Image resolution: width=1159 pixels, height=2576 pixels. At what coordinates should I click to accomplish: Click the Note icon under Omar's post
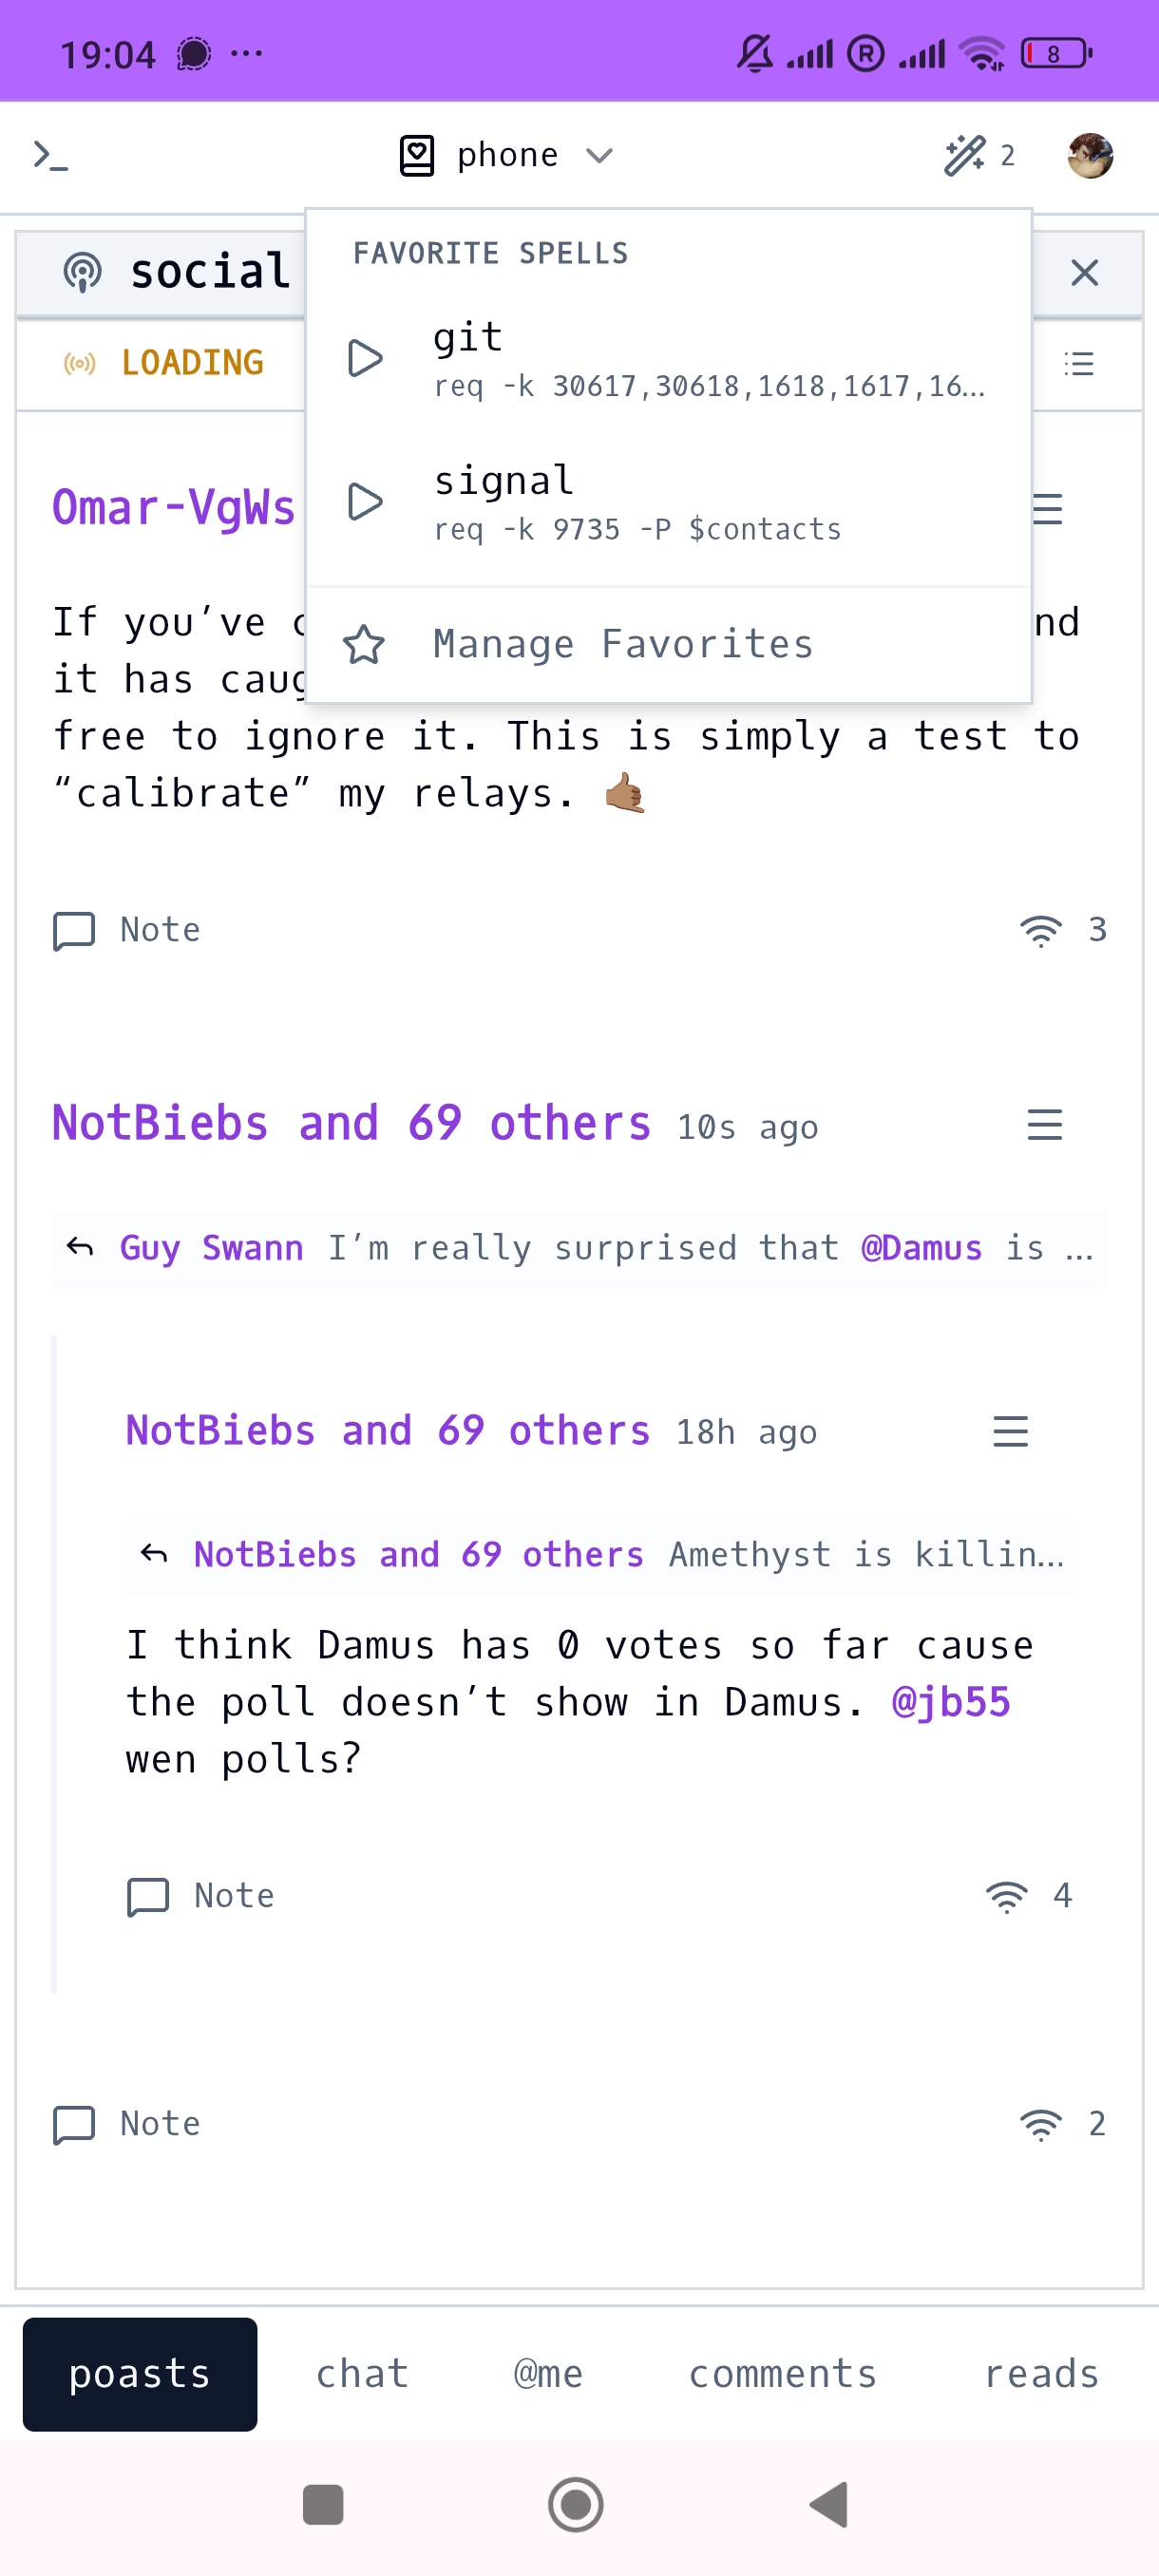[x=74, y=930]
